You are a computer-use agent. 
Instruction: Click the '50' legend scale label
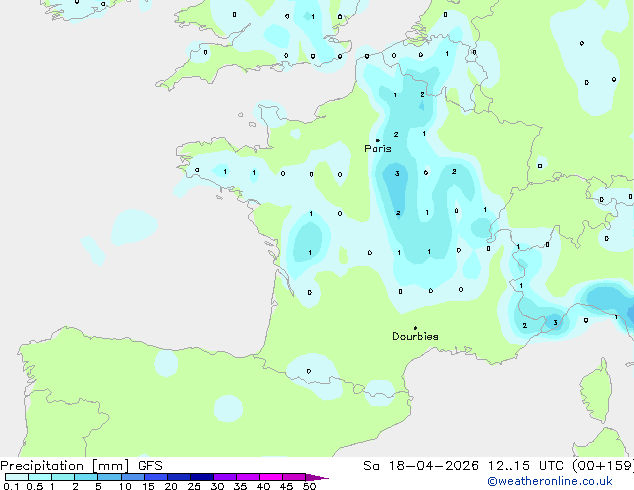coord(309,486)
